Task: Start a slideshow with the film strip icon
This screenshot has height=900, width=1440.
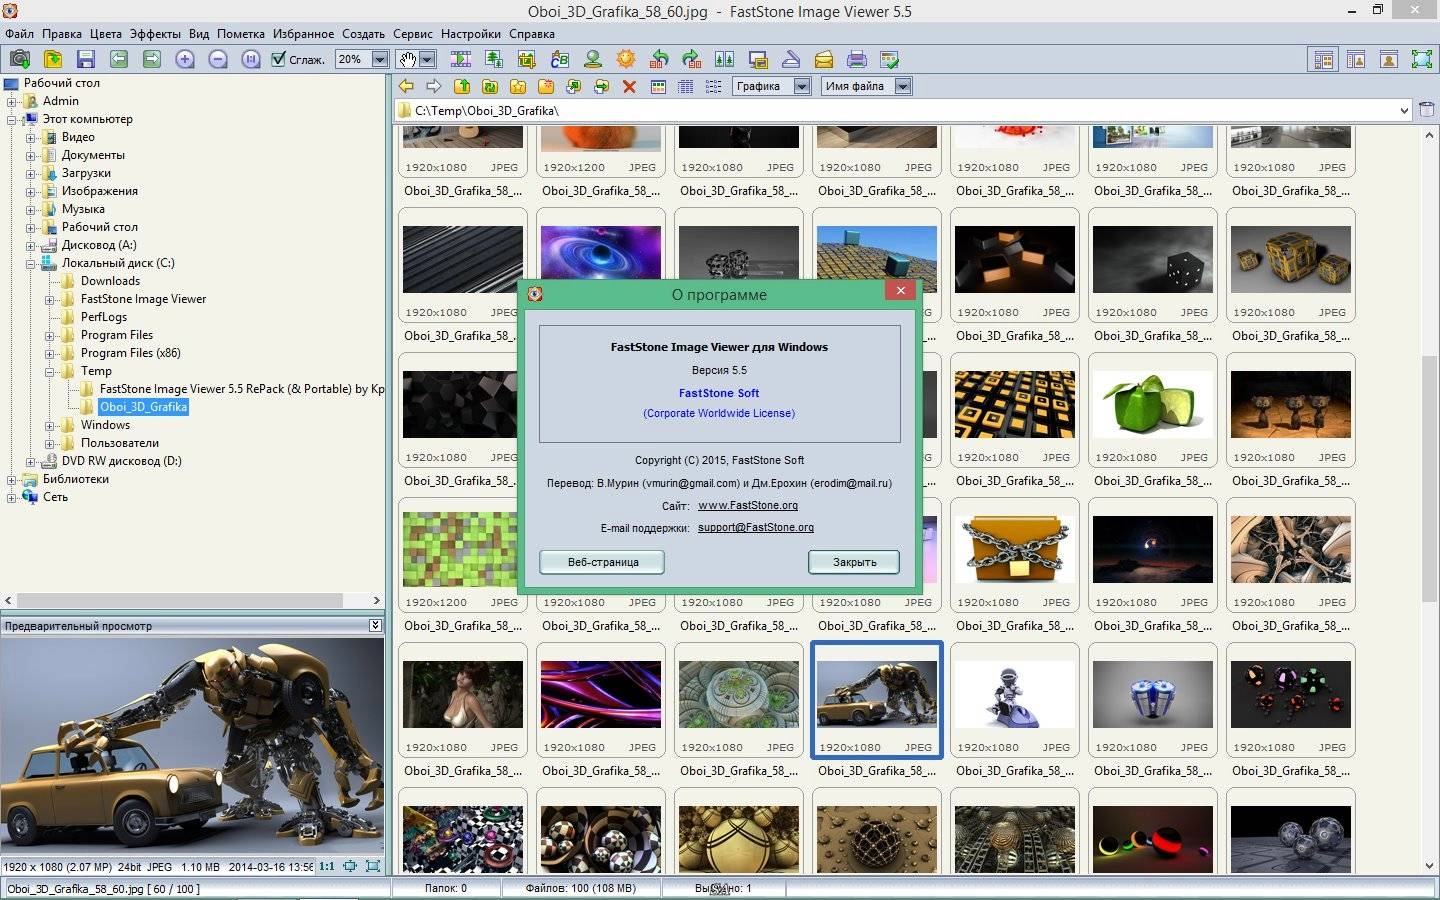Action: (461, 59)
